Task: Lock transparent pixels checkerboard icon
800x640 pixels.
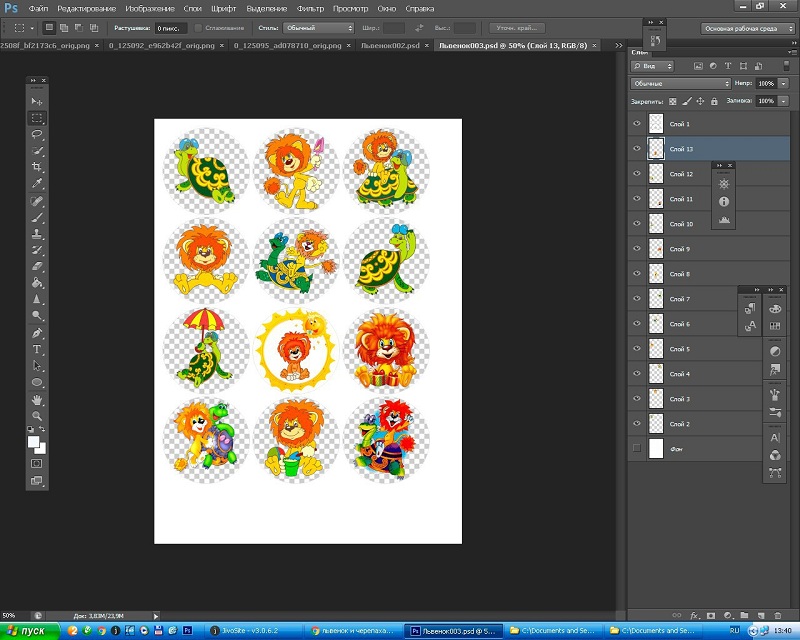Action: point(672,101)
